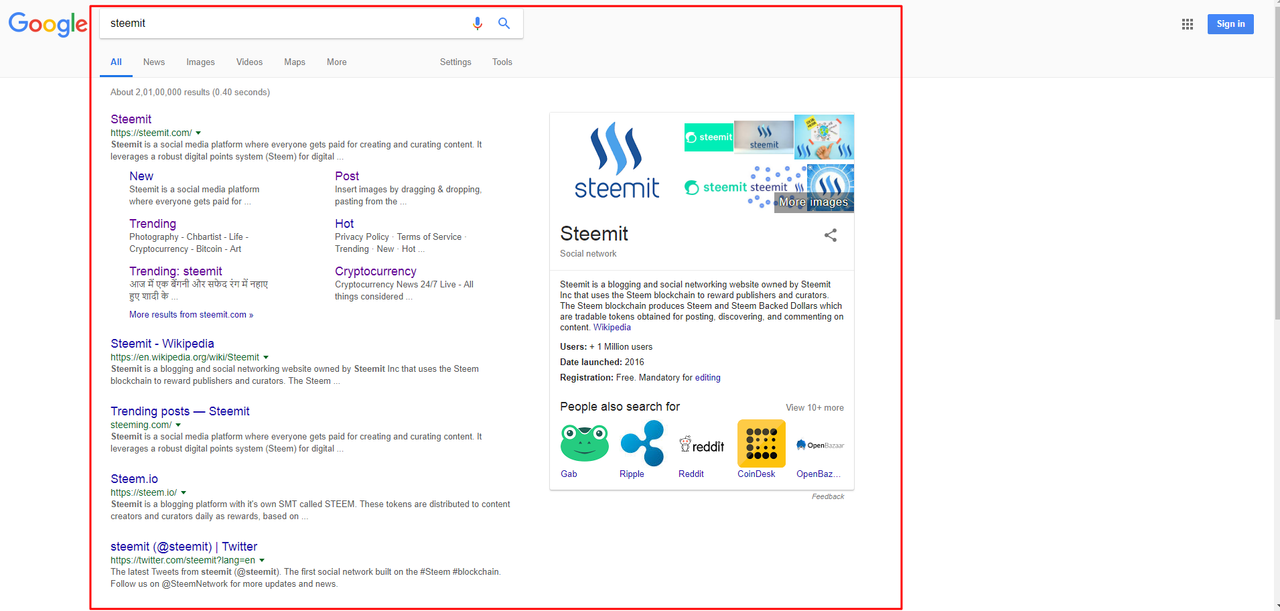The width and height of the screenshot is (1280, 611).
Task: Open the Ripple logo icon
Action: (642, 443)
